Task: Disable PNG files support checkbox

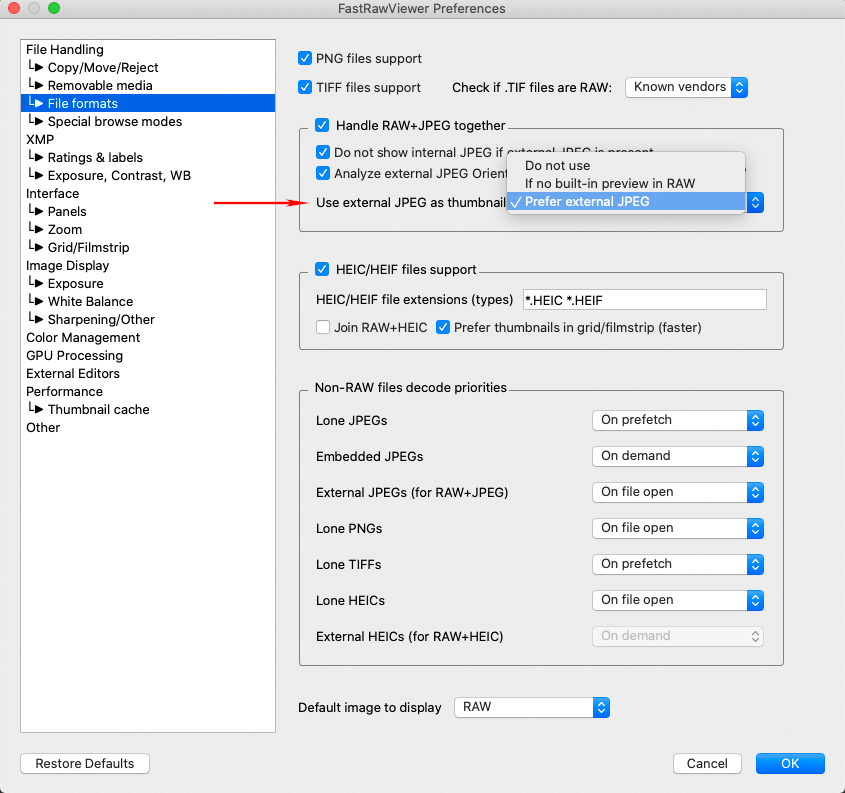Action: pos(306,59)
